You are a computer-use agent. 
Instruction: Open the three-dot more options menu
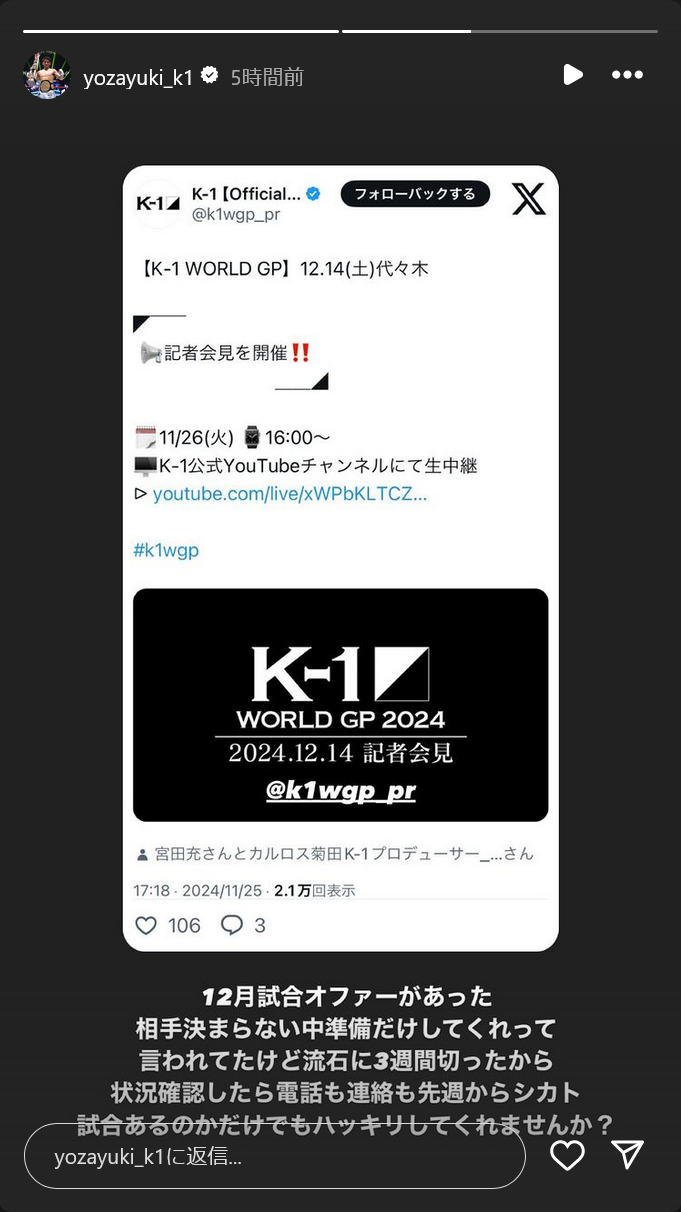(627, 75)
